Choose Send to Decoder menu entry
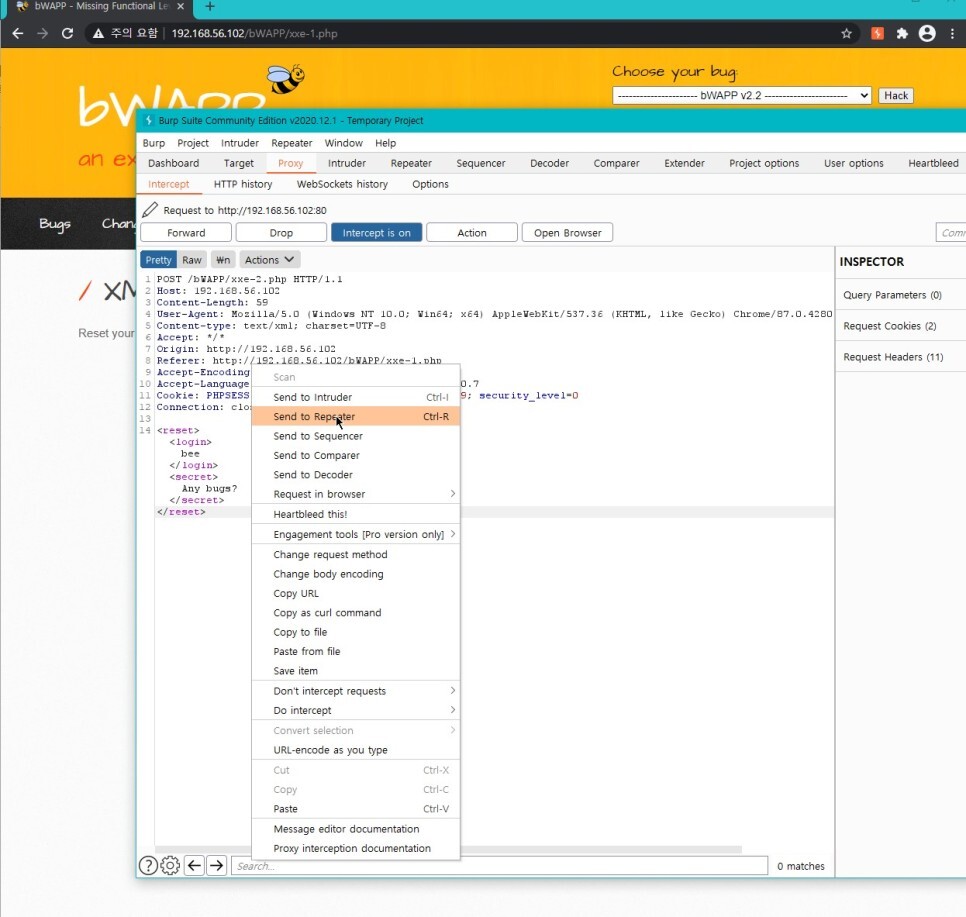This screenshot has width=966, height=917. (356, 475)
